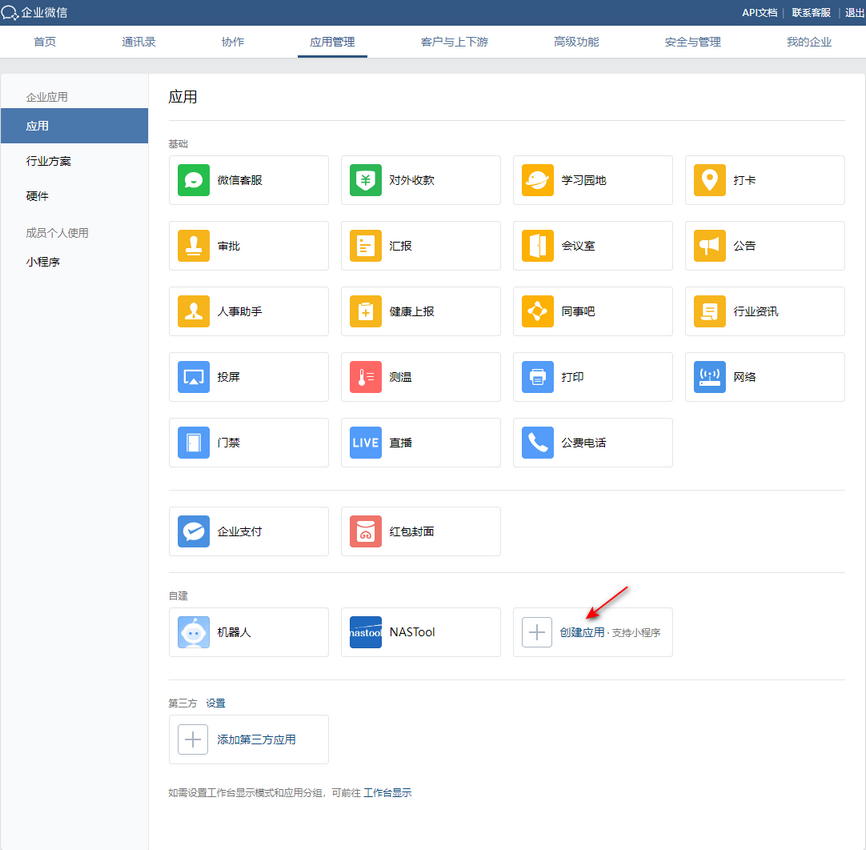Screen dimensions: 866x850
Task: Open the 学习园地 planet icon
Action: click(537, 180)
